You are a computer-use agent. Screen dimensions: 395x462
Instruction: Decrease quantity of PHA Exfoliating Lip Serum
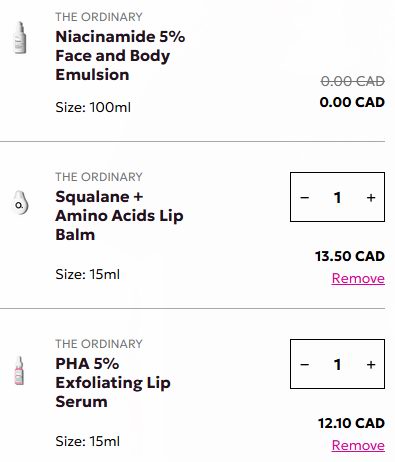point(304,364)
